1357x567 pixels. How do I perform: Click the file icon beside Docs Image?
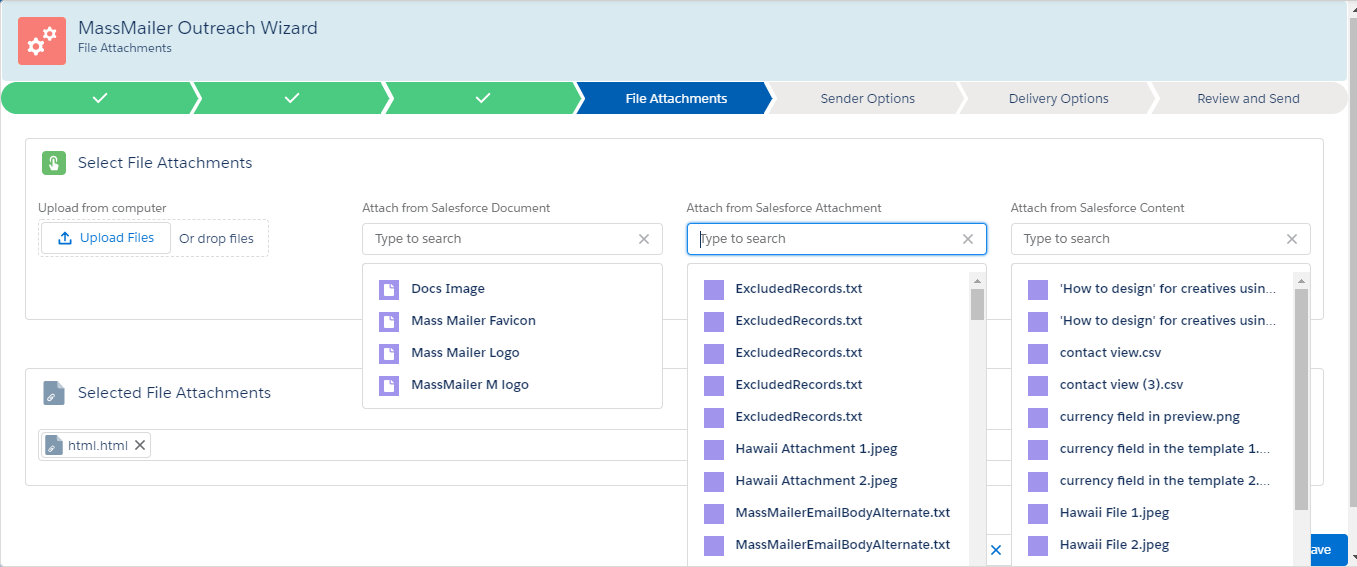tap(389, 289)
